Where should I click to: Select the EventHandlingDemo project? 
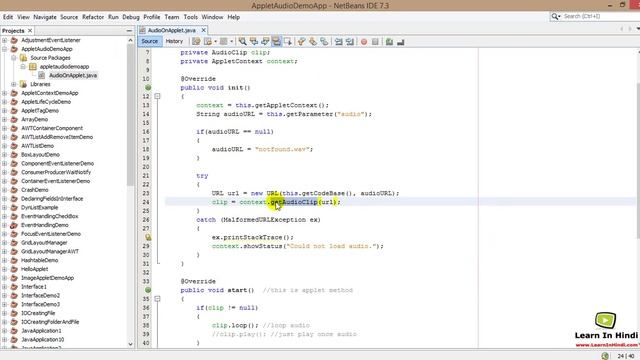click(x=44, y=225)
